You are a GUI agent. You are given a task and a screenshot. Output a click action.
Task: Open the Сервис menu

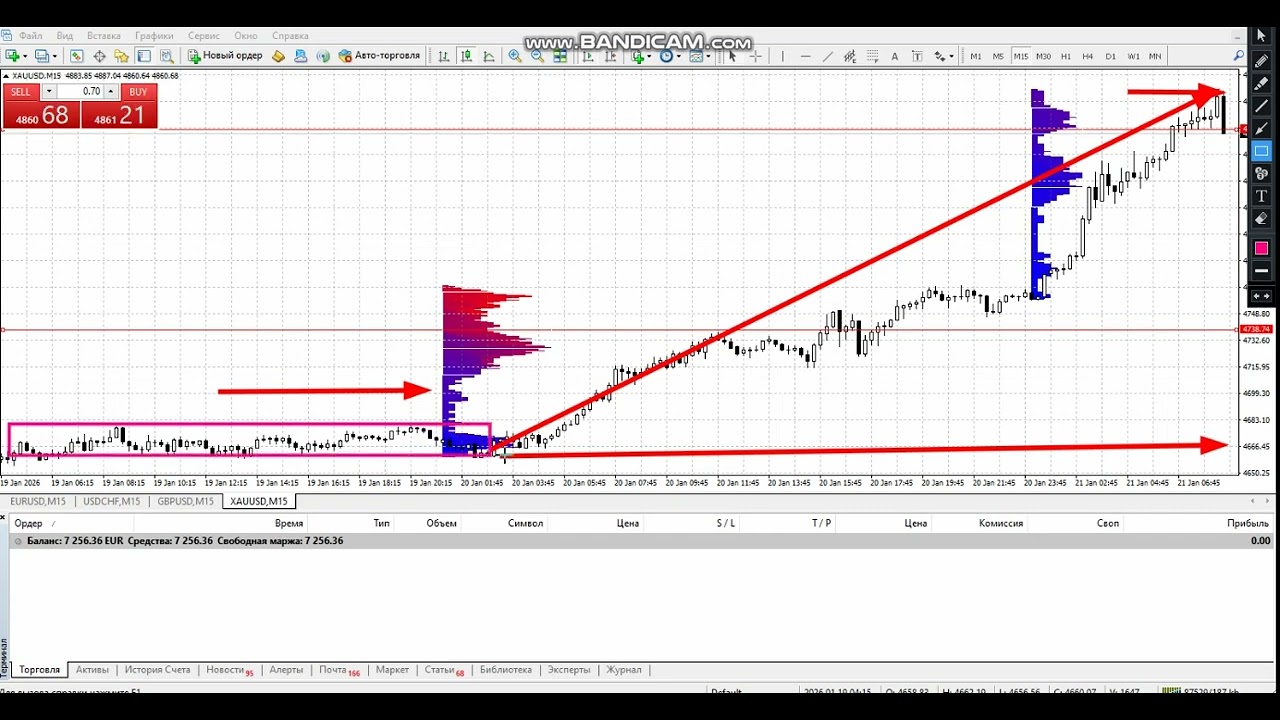[x=204, y=35]
